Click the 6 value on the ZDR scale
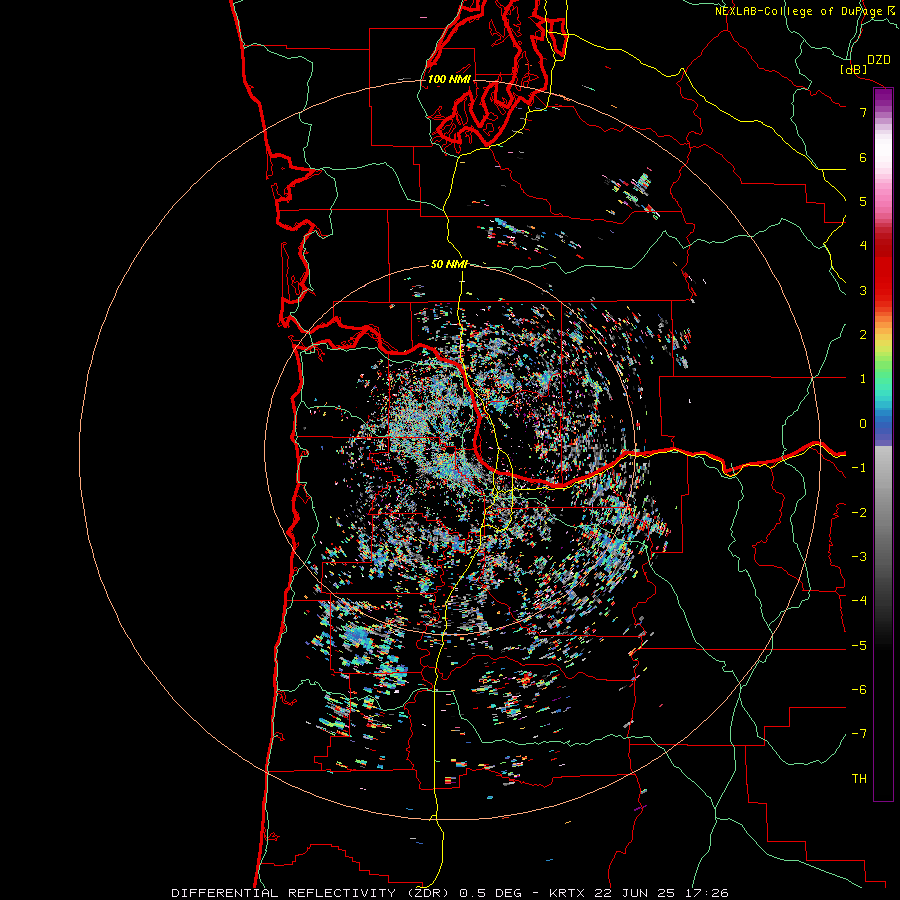The width and height of the screenshot is (900, 900). coord(863,157)
